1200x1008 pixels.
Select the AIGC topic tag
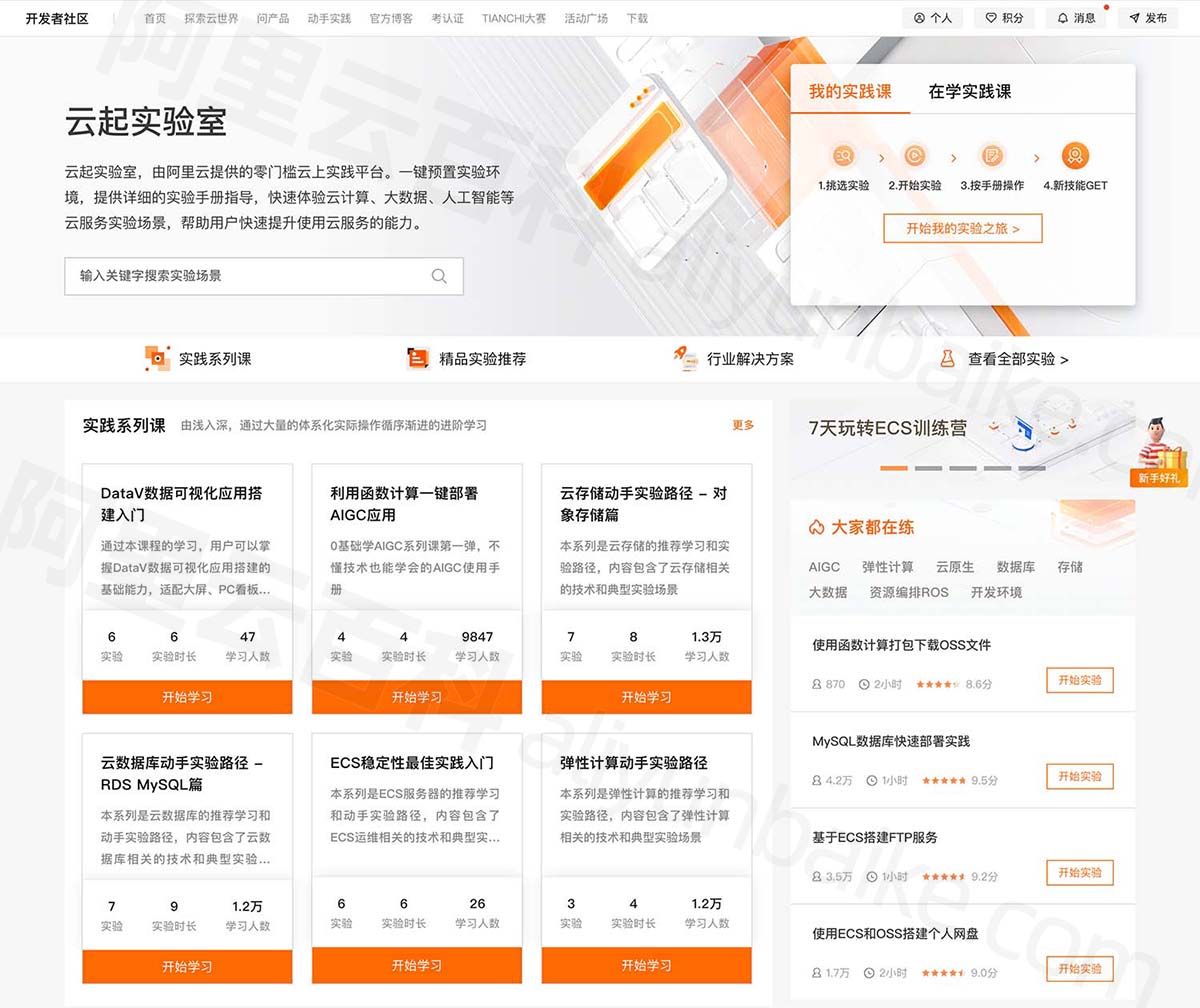(x=824, y=567)
